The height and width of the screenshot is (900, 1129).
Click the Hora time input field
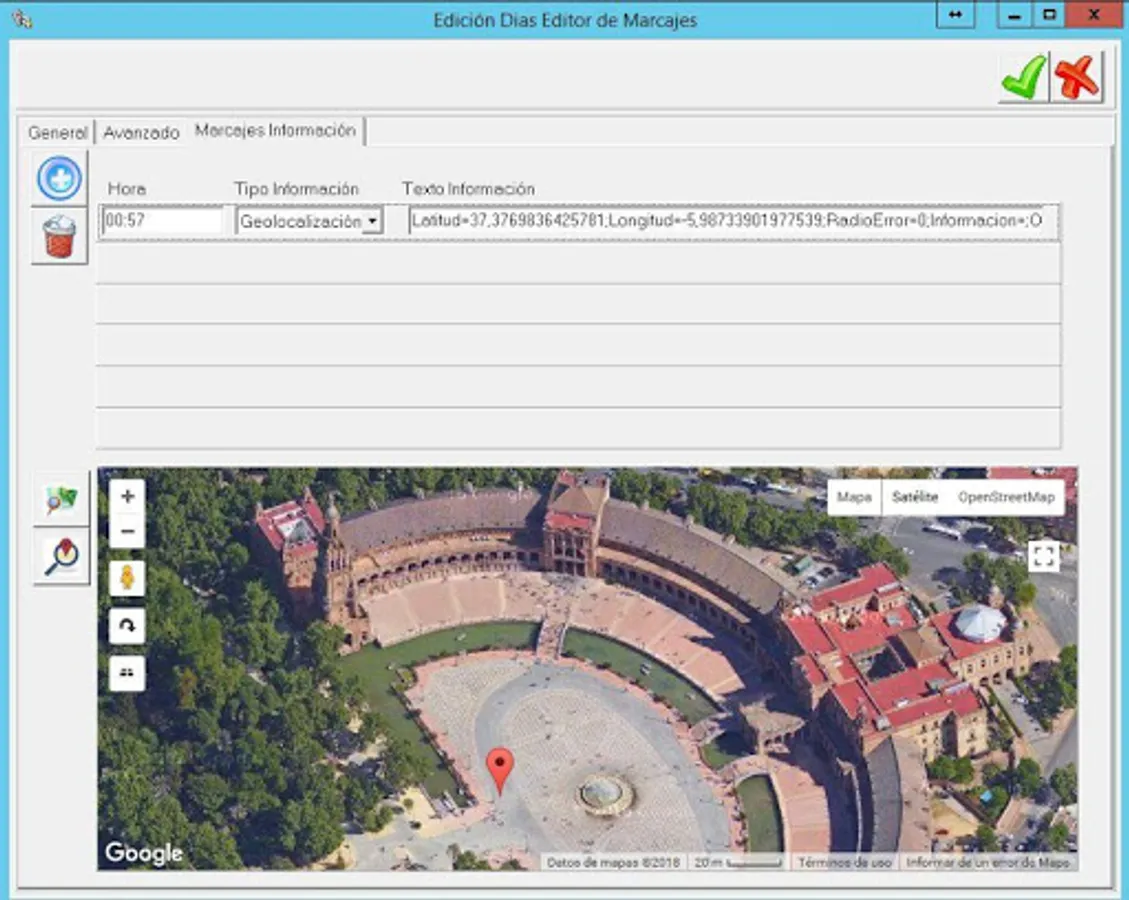162,222
